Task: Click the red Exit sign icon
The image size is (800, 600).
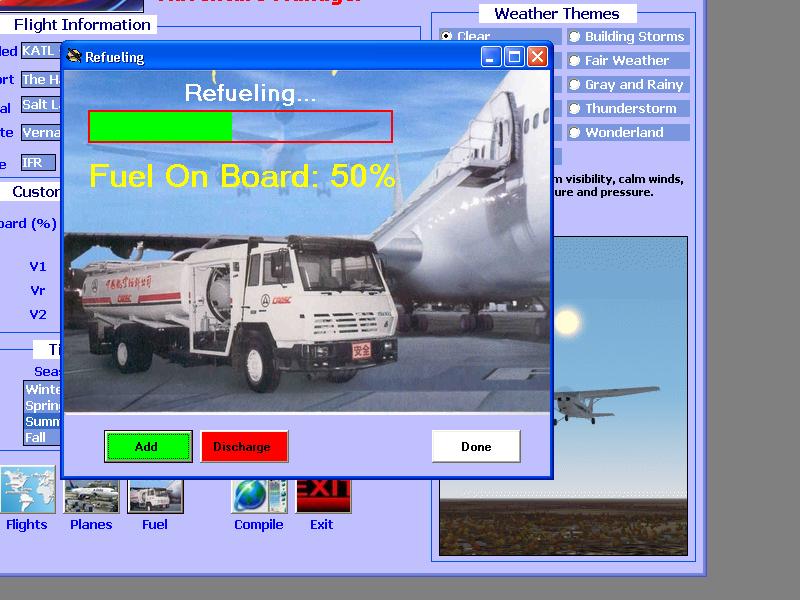Action: coord(323,496)
